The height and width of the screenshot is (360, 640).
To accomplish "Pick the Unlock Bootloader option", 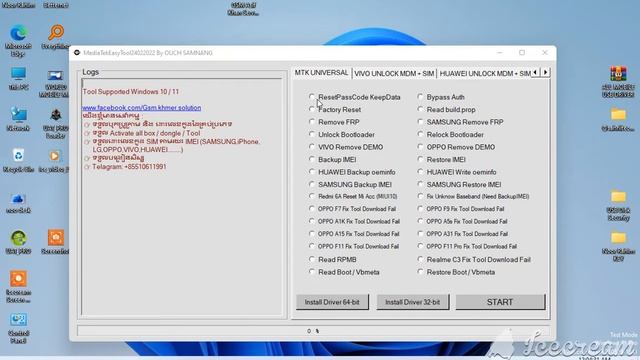I will coord(312,134).
